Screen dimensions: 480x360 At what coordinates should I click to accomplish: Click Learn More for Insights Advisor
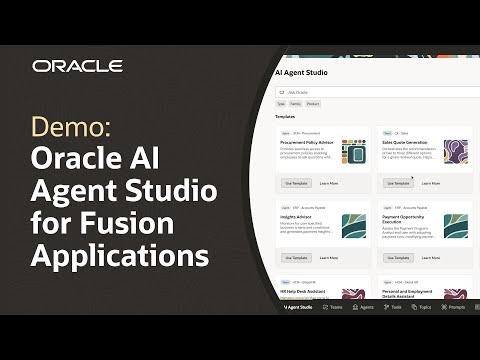point(329,258)
